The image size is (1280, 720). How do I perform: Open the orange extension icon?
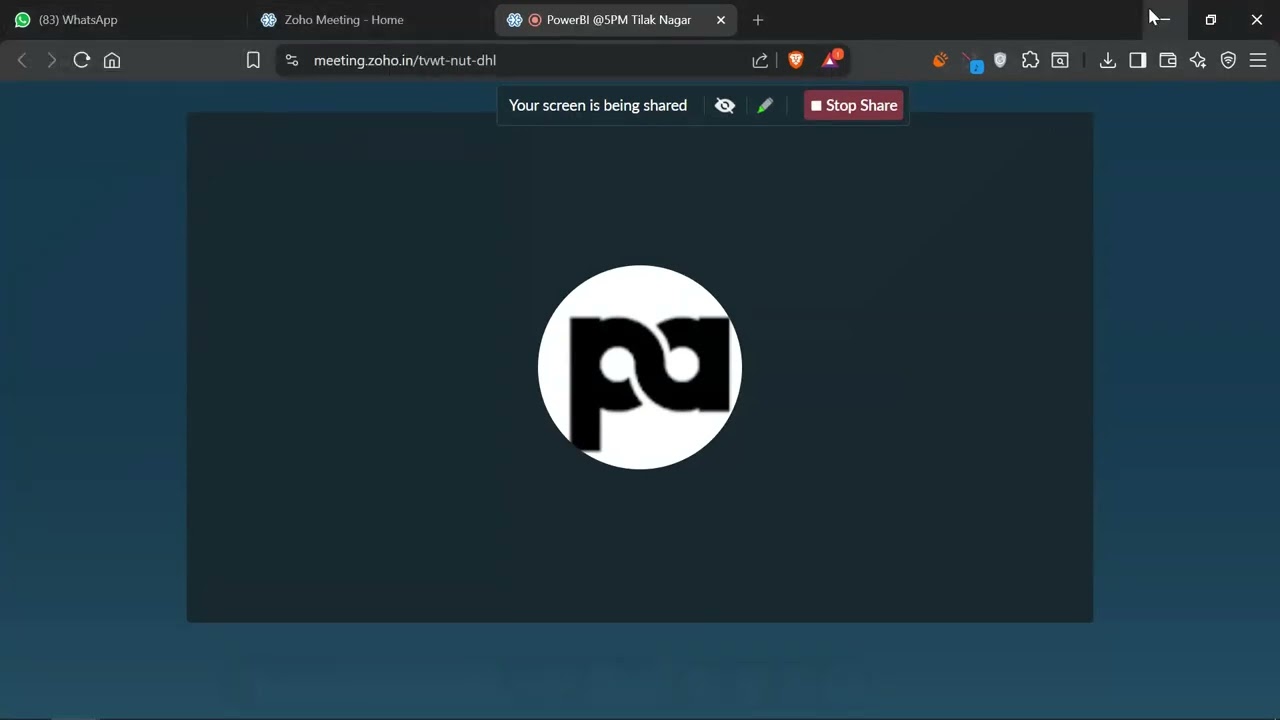940,60
